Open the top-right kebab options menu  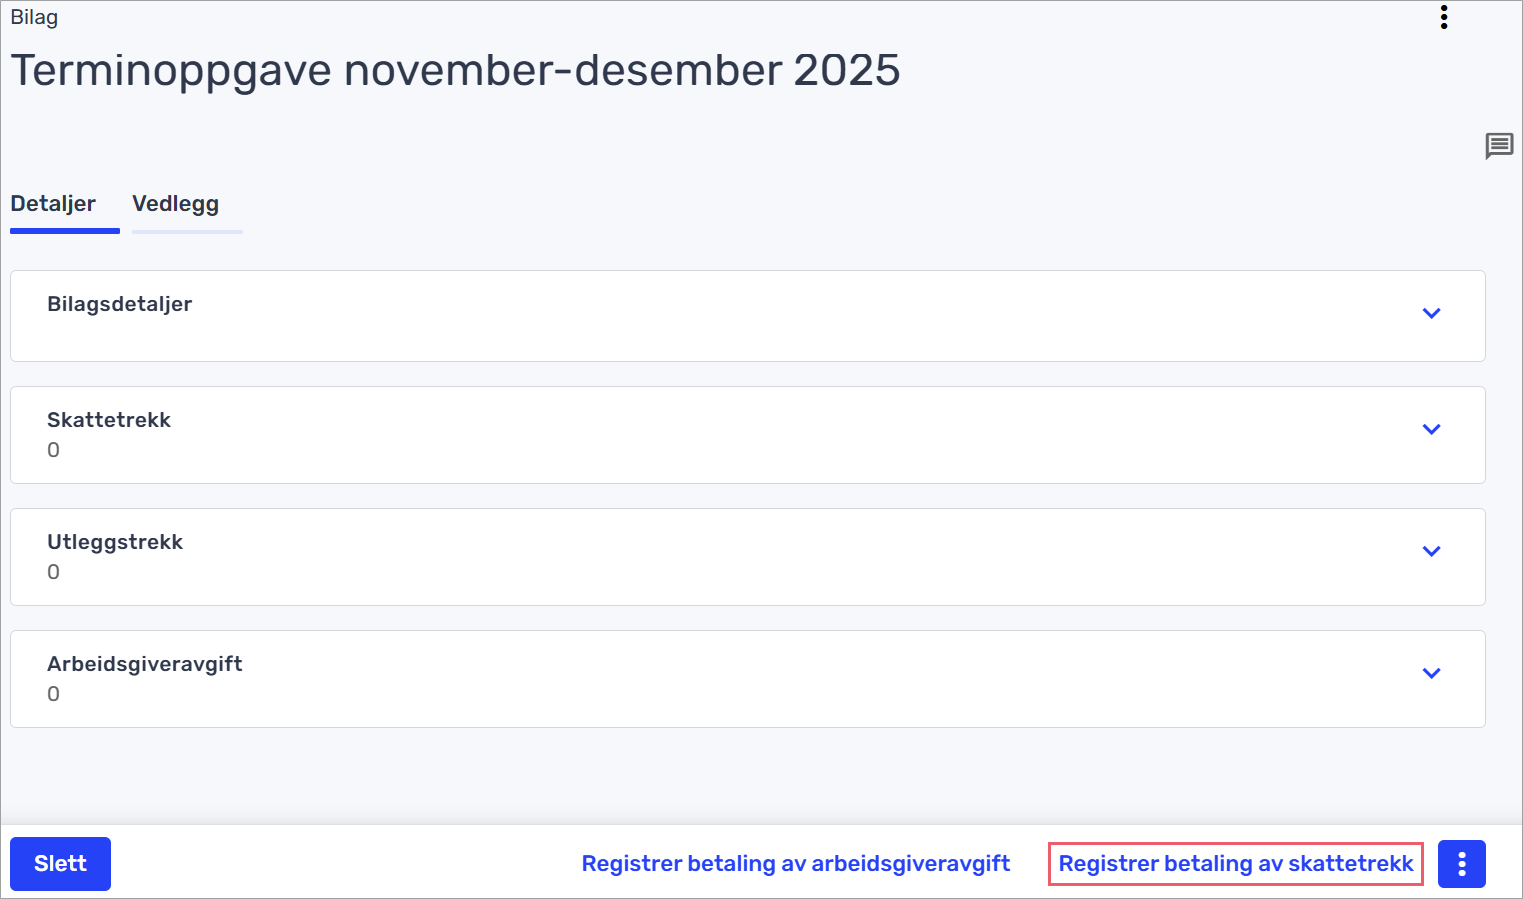[1443, 17]
